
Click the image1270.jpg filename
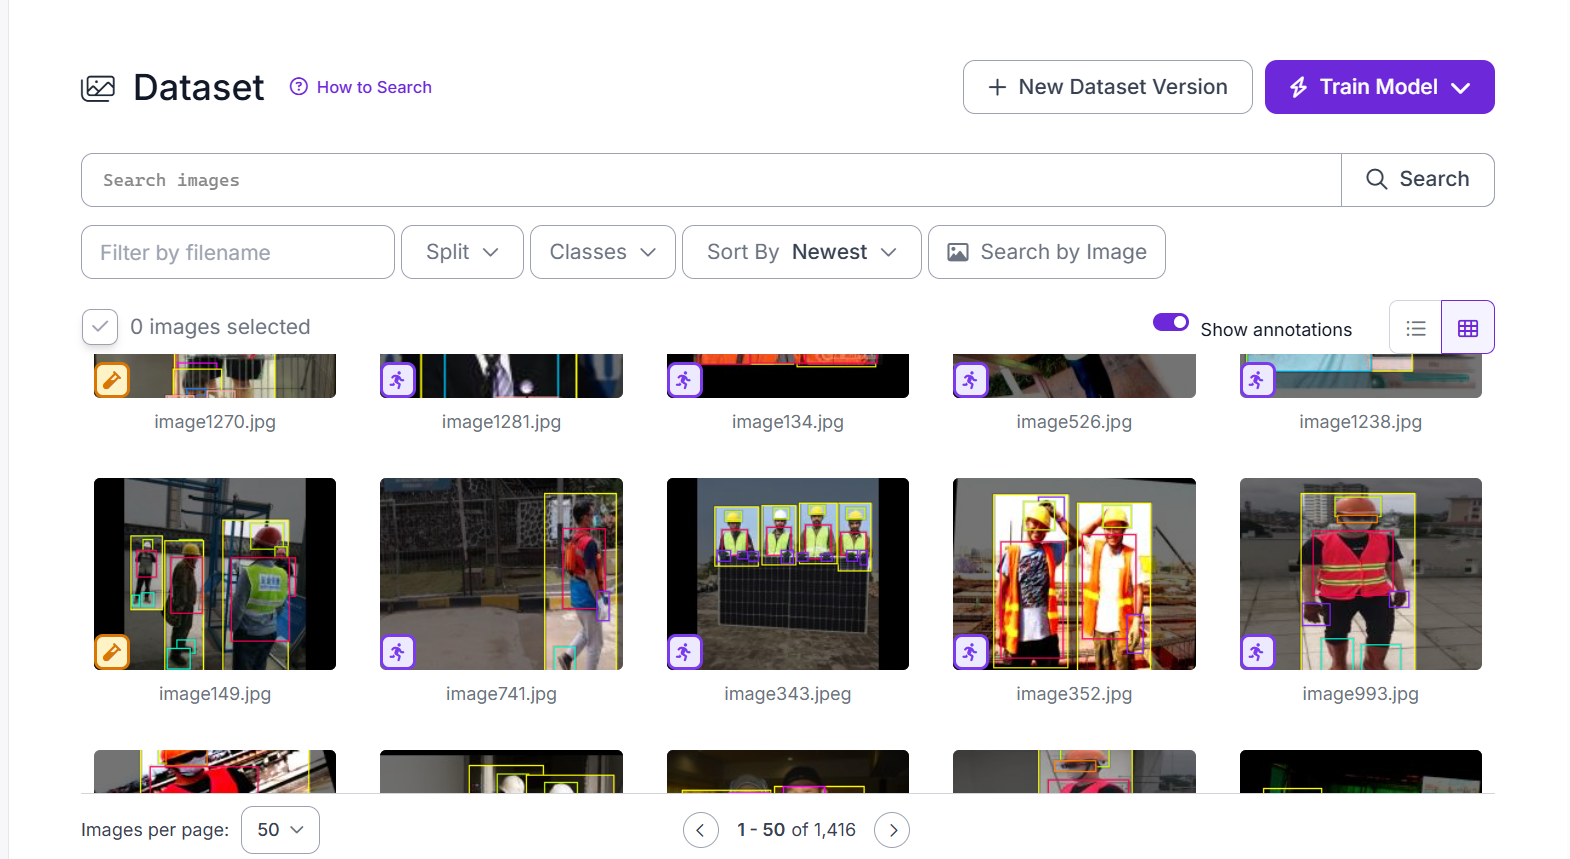pos(215,422)
